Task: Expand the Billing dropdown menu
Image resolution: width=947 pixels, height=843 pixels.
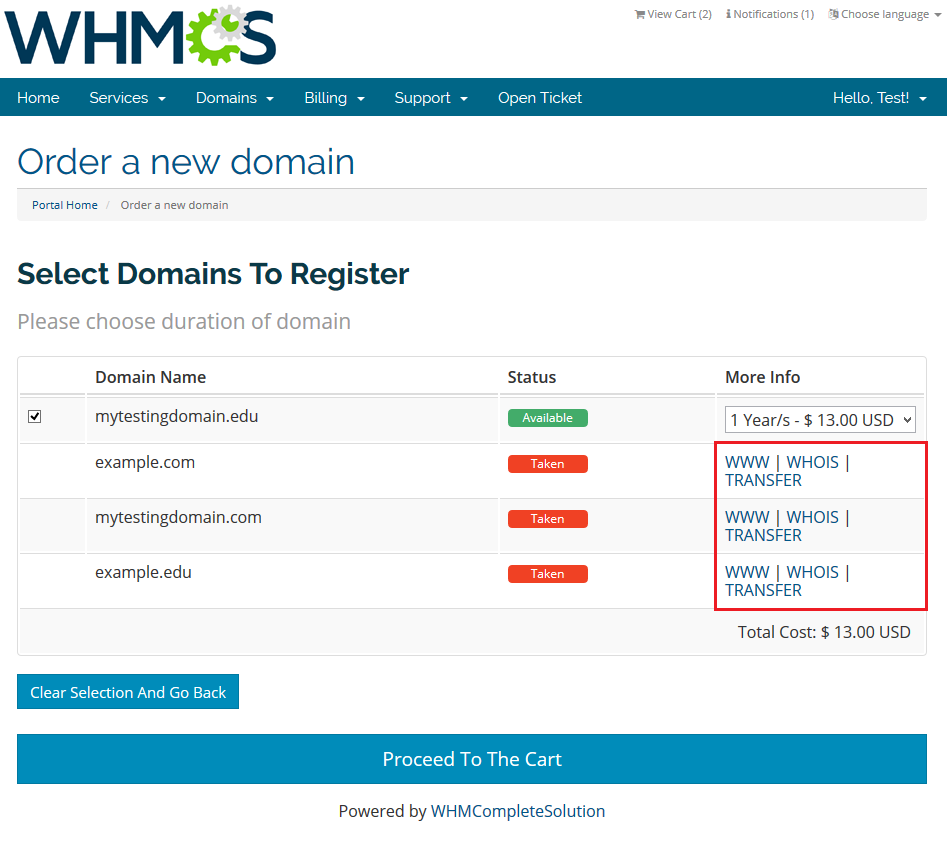Action: (334, 98)
